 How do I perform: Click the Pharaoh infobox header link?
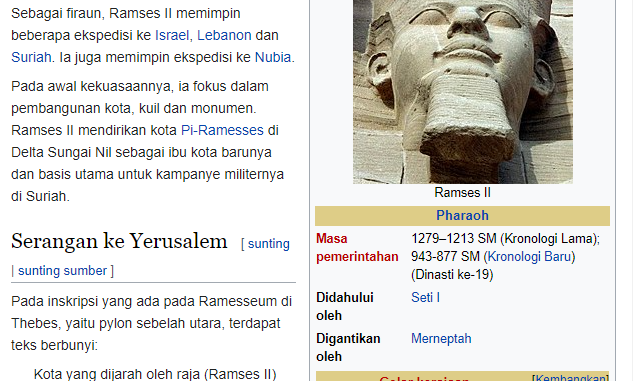pos(462,216)
